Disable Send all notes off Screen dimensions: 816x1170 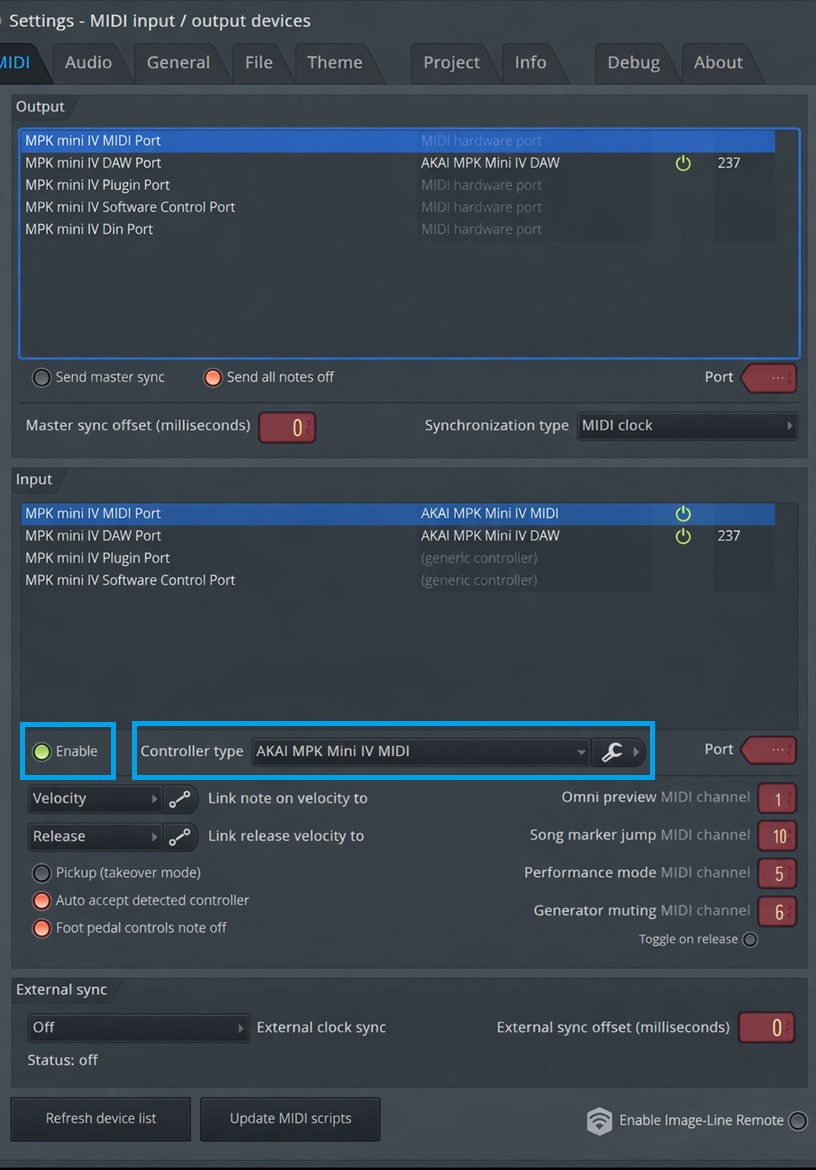213,378
